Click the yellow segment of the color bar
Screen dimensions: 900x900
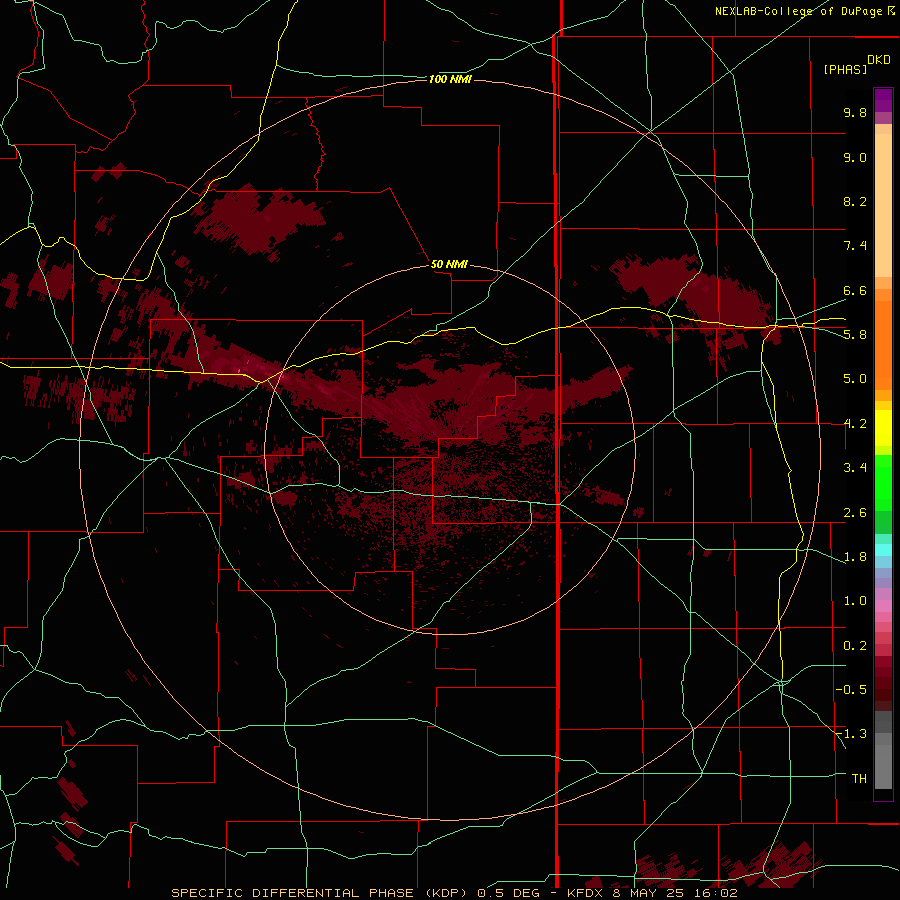point(883,428)
